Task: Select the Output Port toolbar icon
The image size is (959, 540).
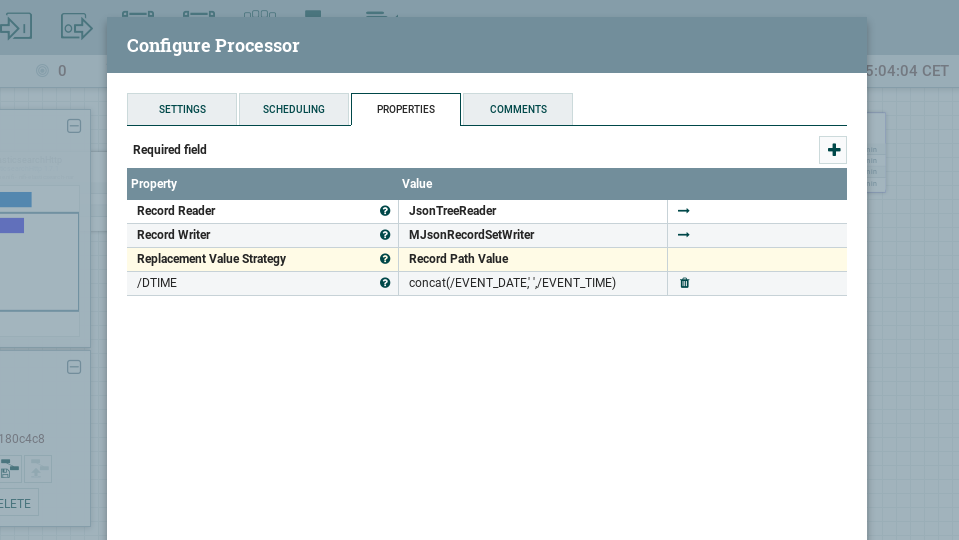Action: tap(76, 27)
